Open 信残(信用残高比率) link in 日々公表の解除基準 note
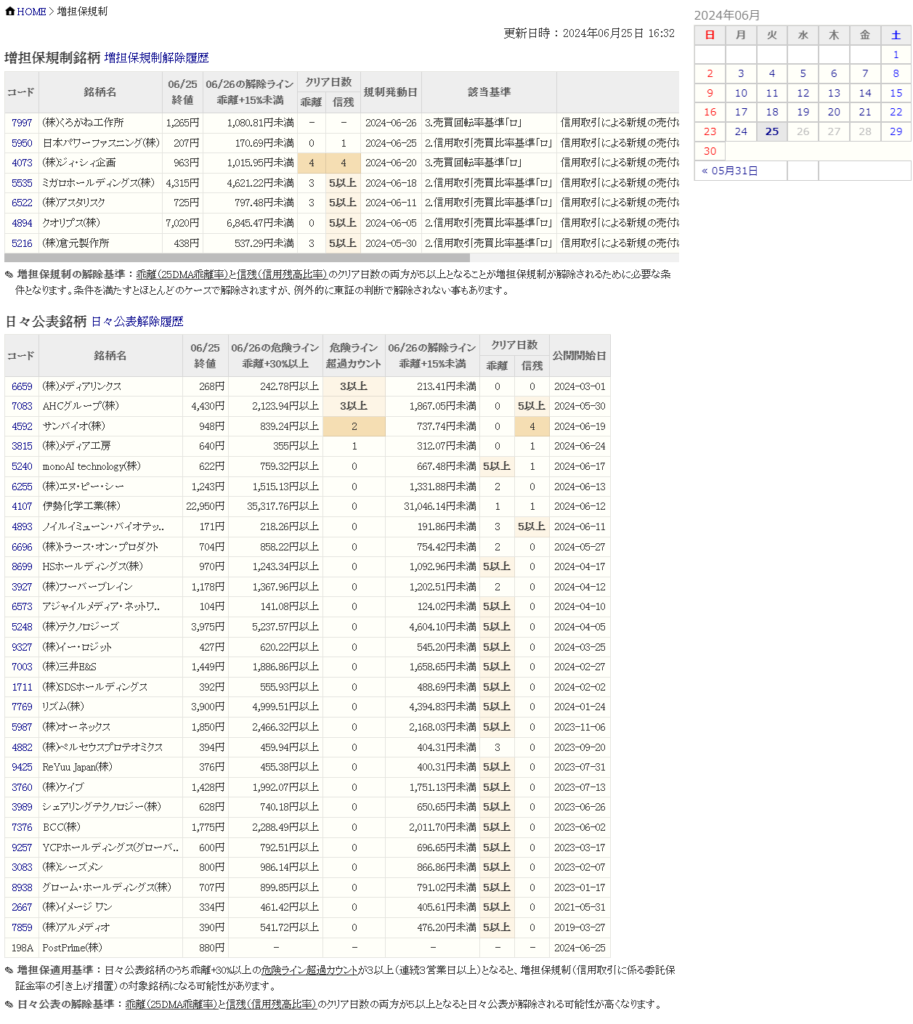 (271, 1004)
